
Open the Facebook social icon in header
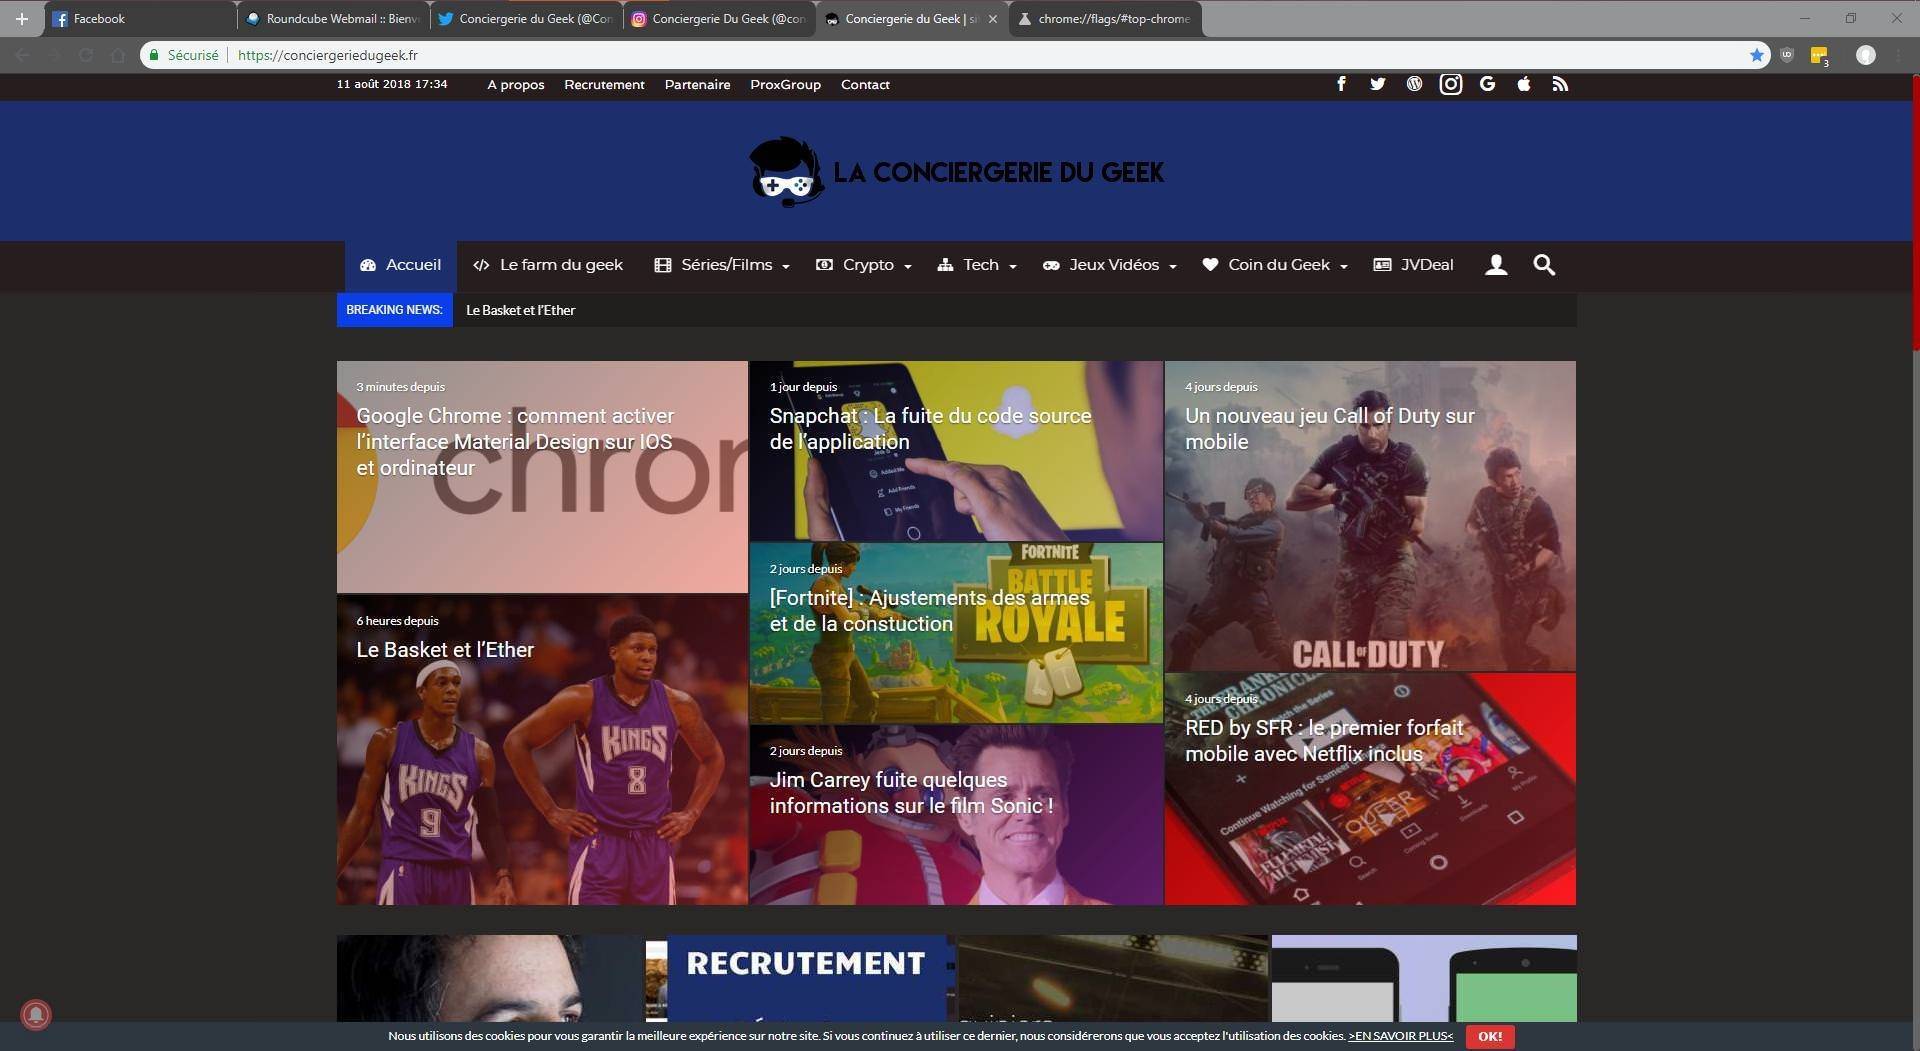click(x=1341, y=84)
